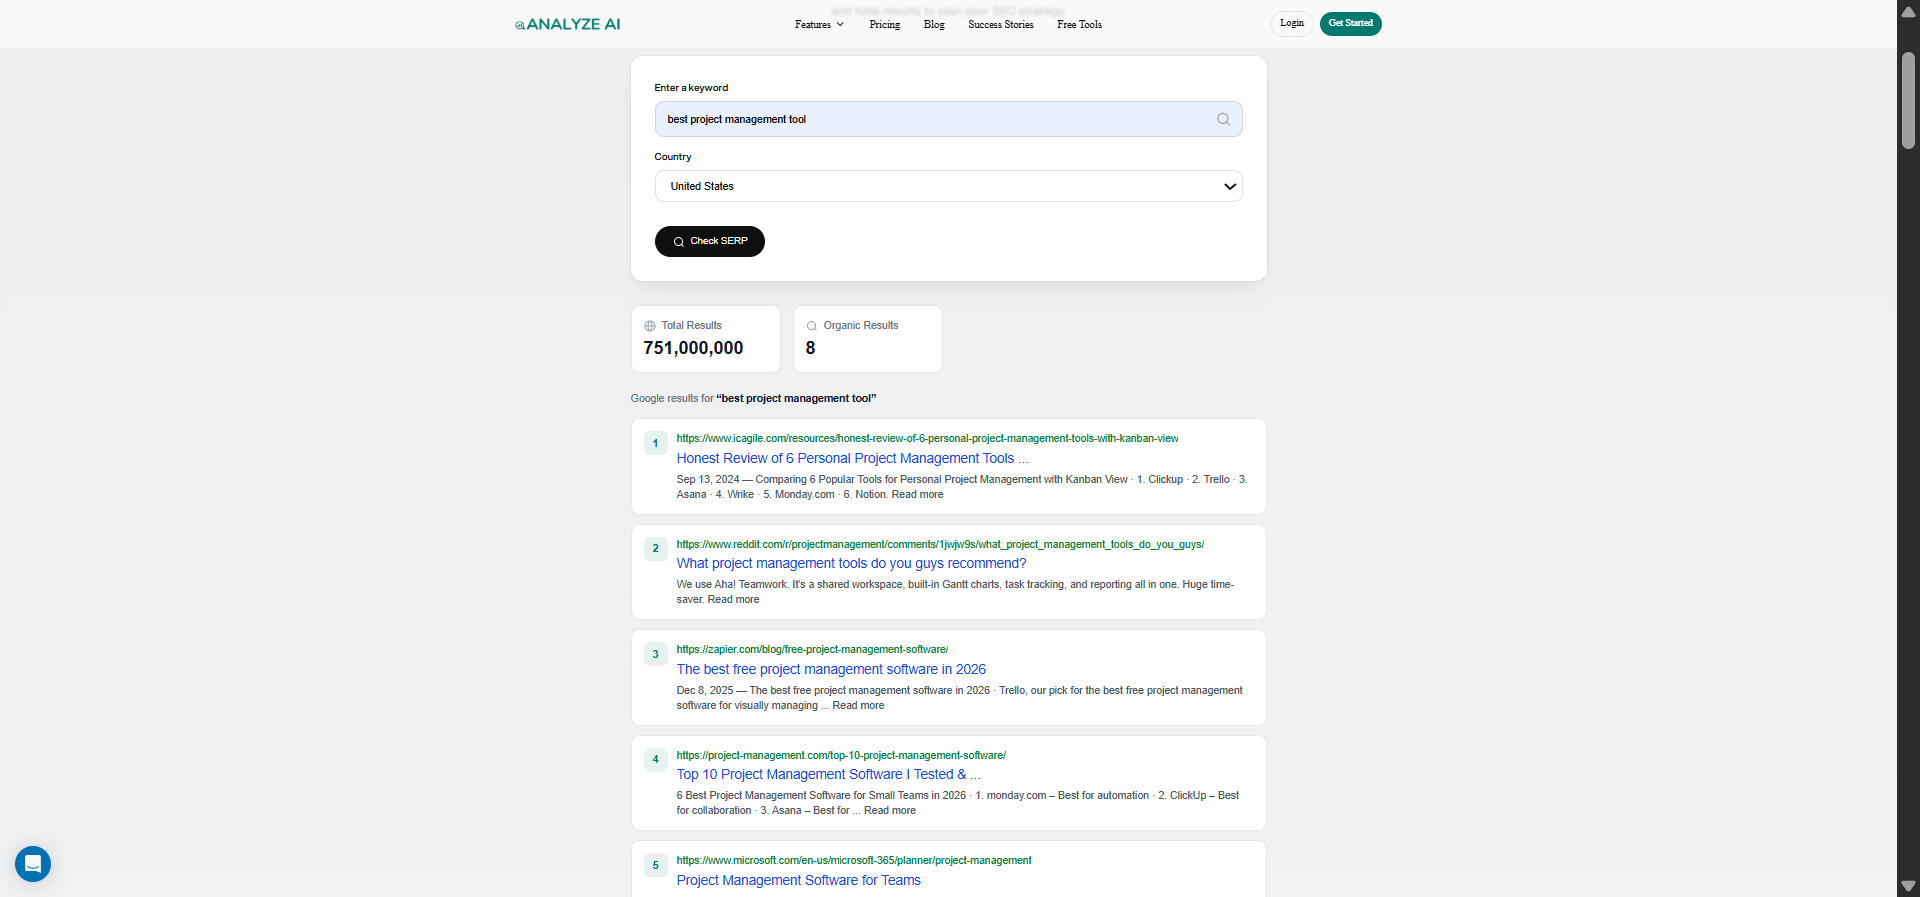Click Read more in the zapier result
The image size is (1920, 897).
[858, 705]
